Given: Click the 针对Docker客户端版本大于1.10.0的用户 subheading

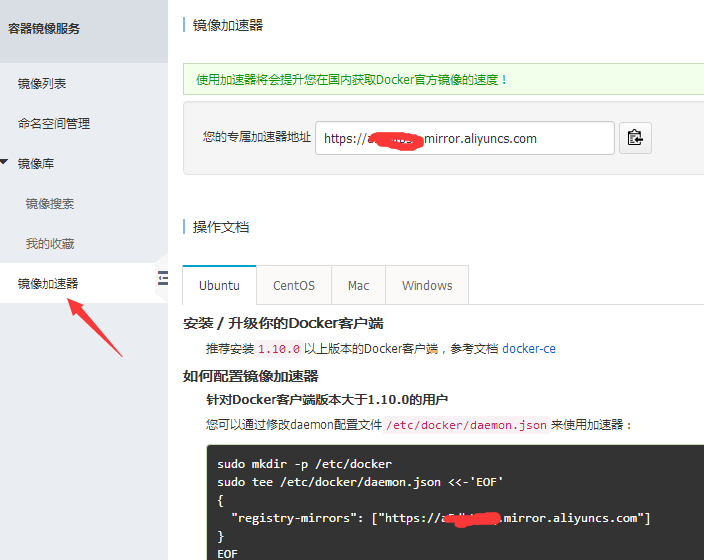Looking at the screenshot, I should click(327, 399).
